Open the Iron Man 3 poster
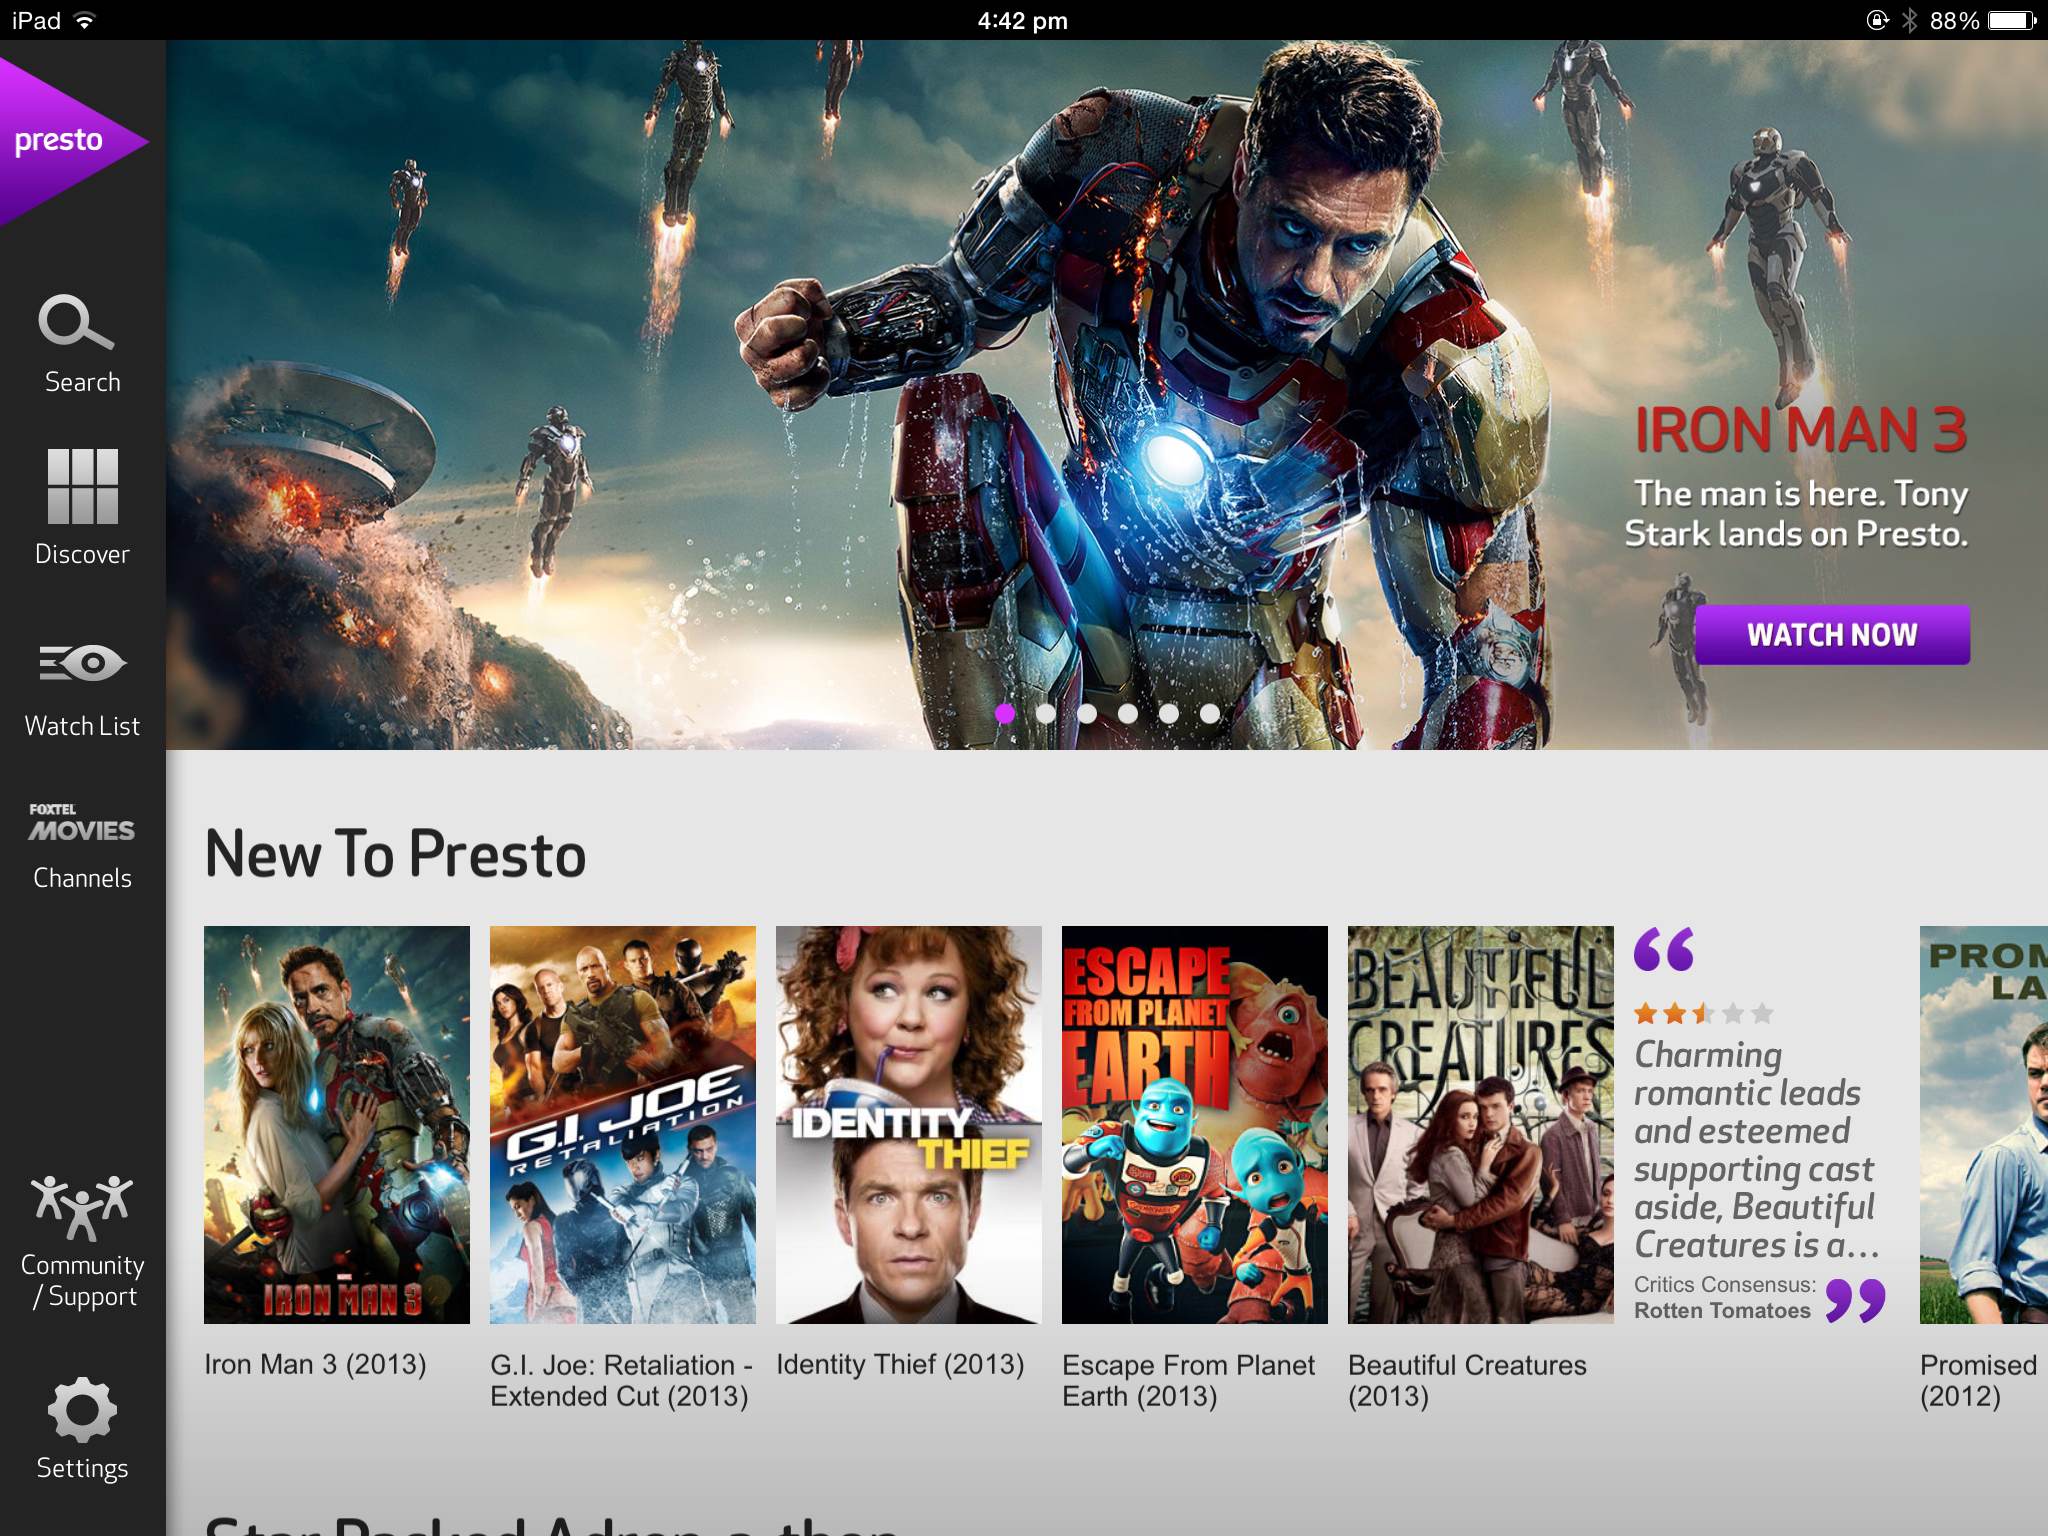The image size is (2048, 1536). pos(337,1125)
